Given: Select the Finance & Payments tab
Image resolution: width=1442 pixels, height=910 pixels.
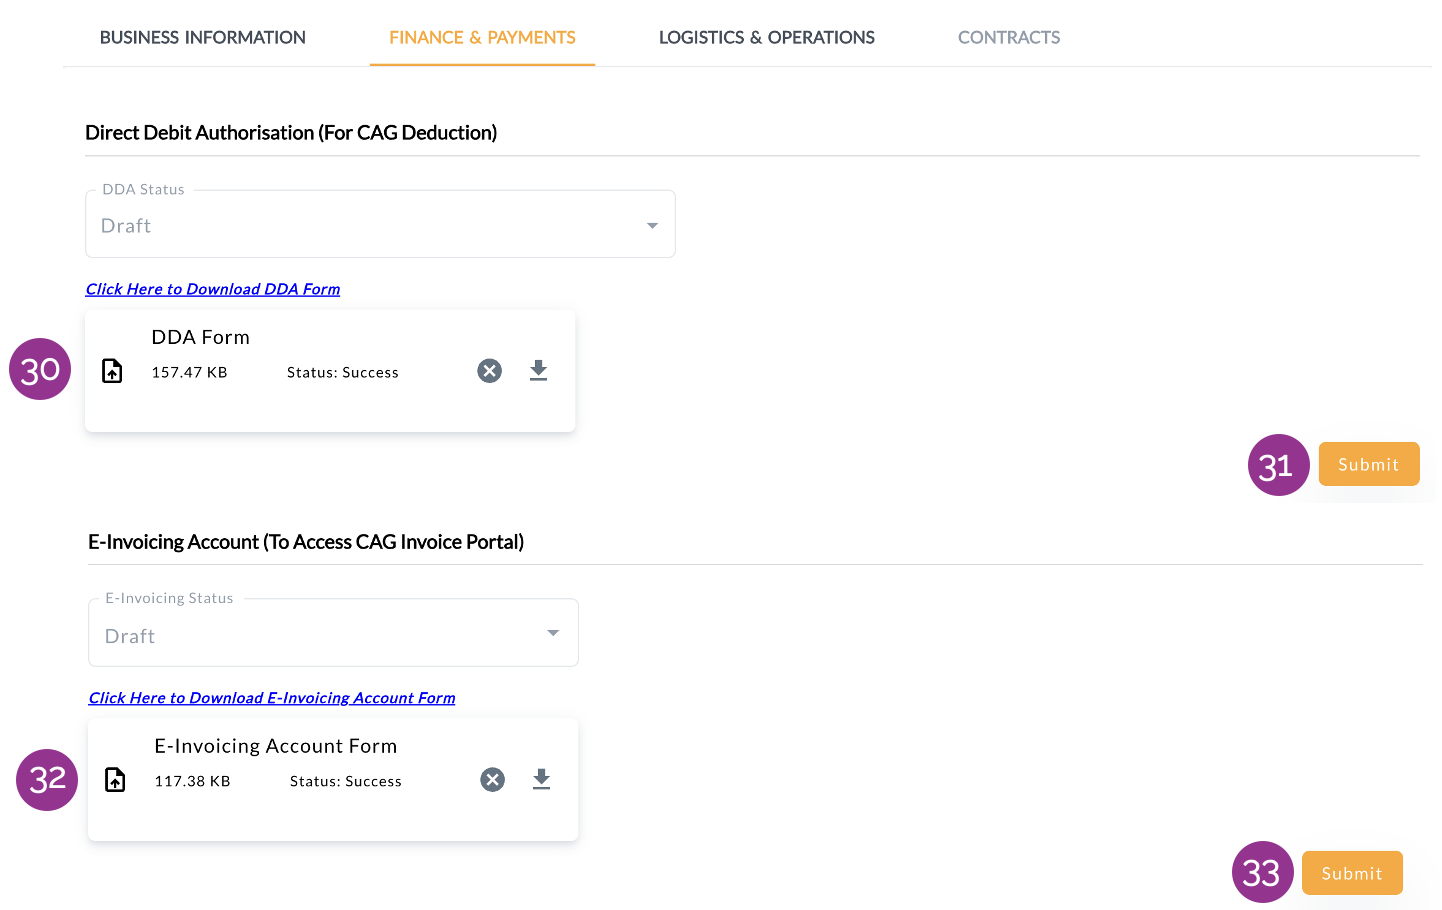Looking at the screenshot, I should tap(482, 38).
